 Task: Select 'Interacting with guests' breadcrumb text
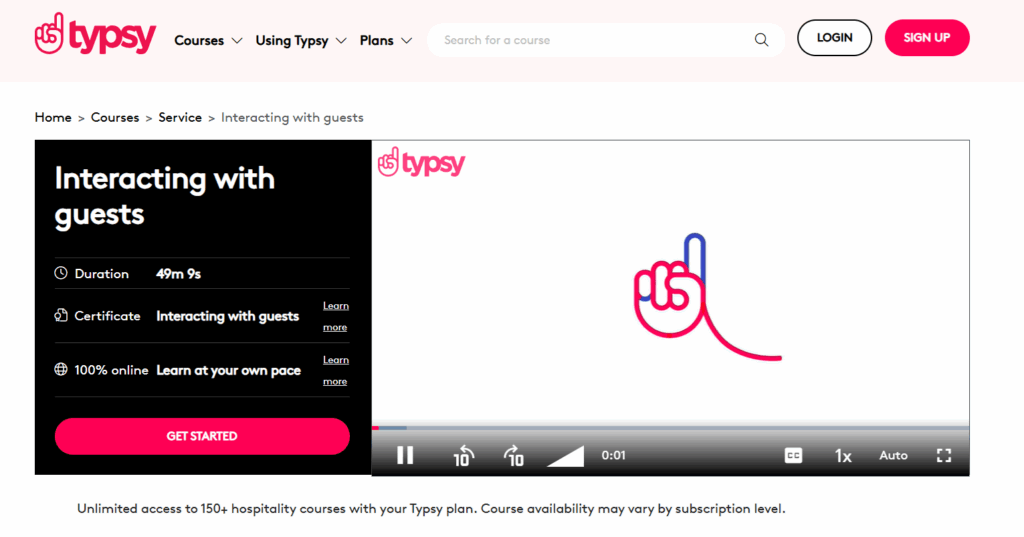[292, 118]
